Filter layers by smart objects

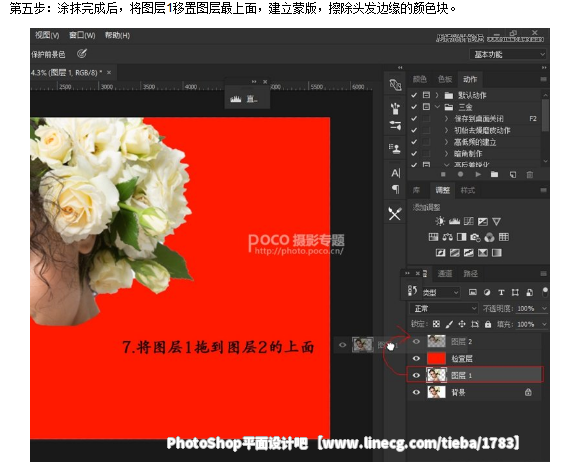click(530, 292)
